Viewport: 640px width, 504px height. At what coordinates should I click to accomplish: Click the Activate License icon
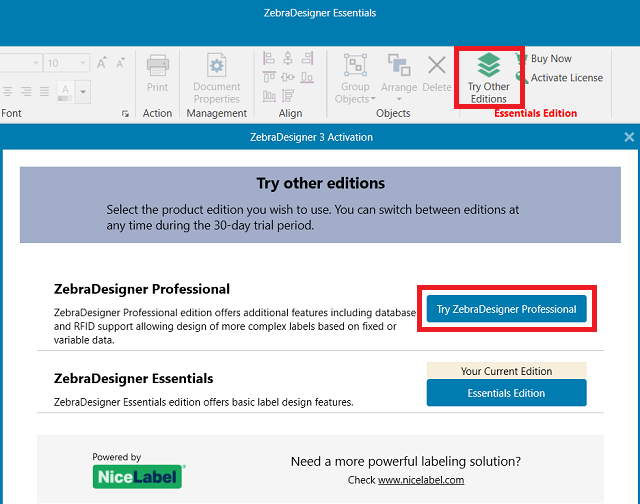click(521, 78)
